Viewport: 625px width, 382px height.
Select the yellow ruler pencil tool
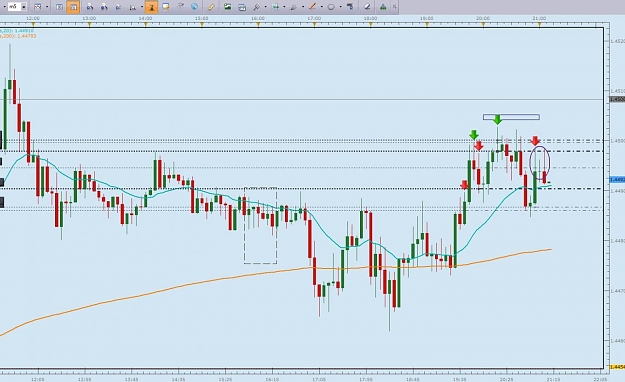(x=211, y=7)
